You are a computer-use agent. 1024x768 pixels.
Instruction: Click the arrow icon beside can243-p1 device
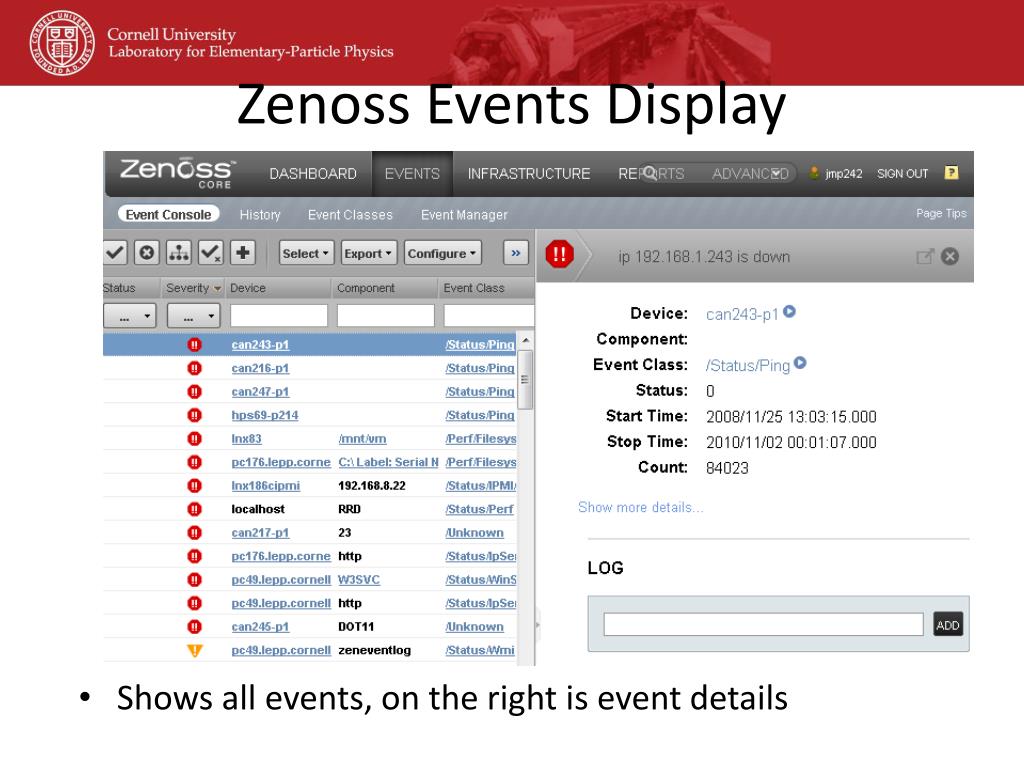[790, 312]
